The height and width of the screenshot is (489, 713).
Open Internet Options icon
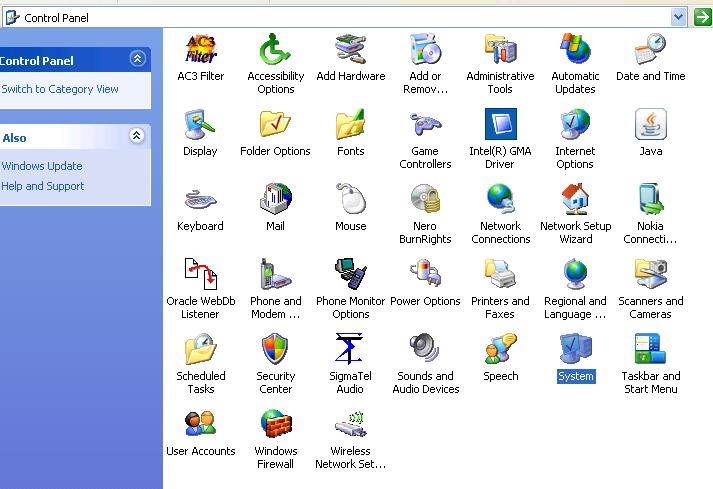[575, 124]
